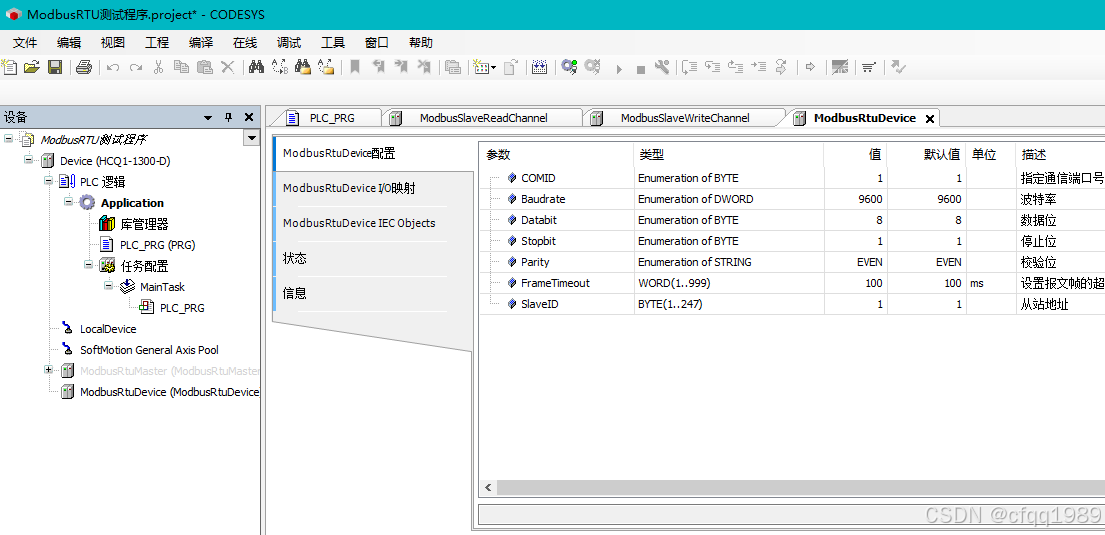
Task: Click the Paste clipboard icon
Action: (204, 68)
